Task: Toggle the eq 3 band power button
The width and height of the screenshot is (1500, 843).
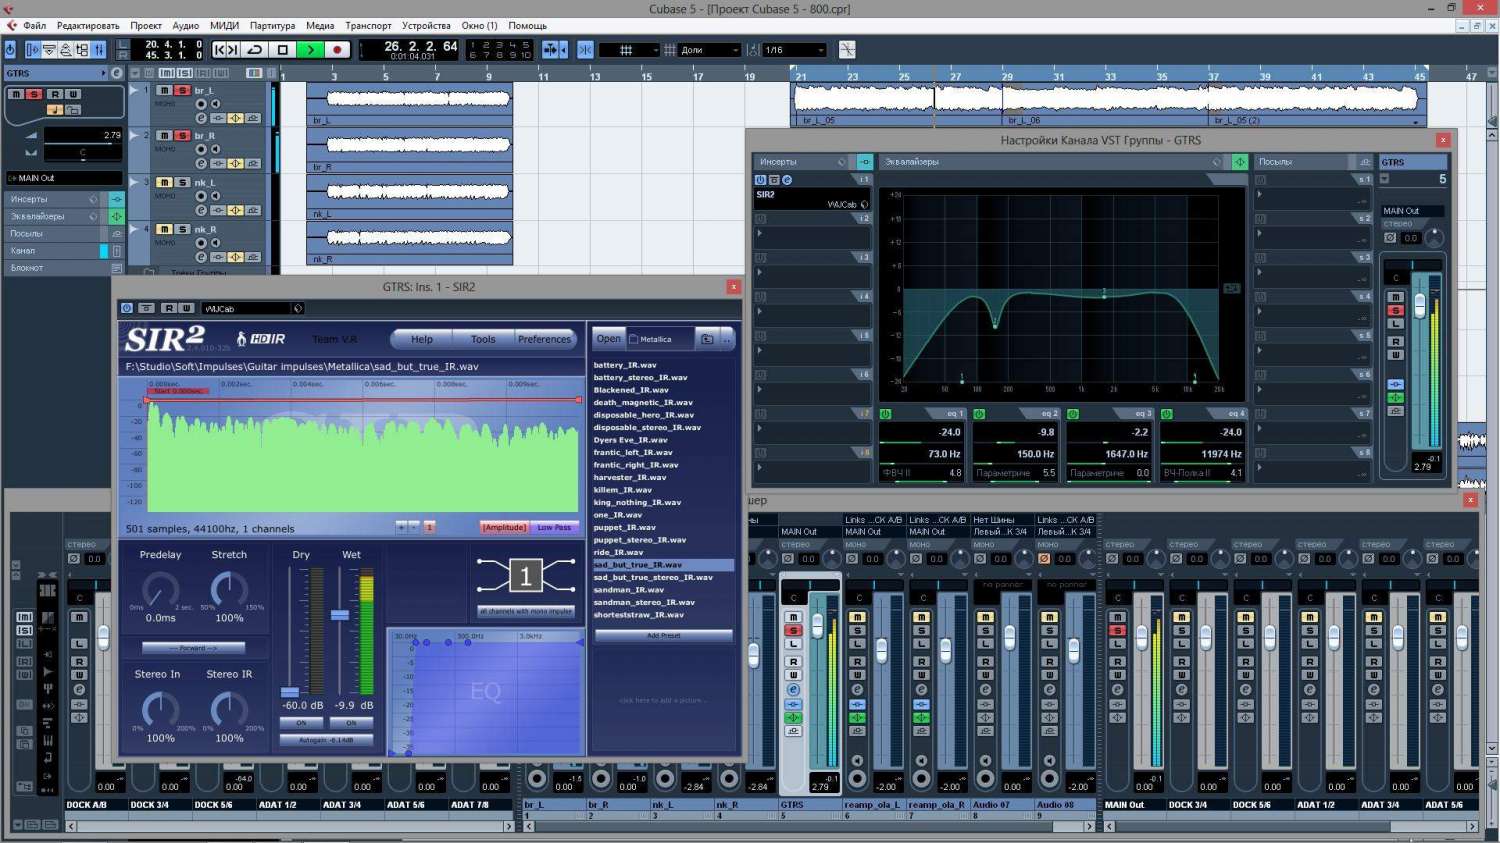Action: (x=1073, y=414)
